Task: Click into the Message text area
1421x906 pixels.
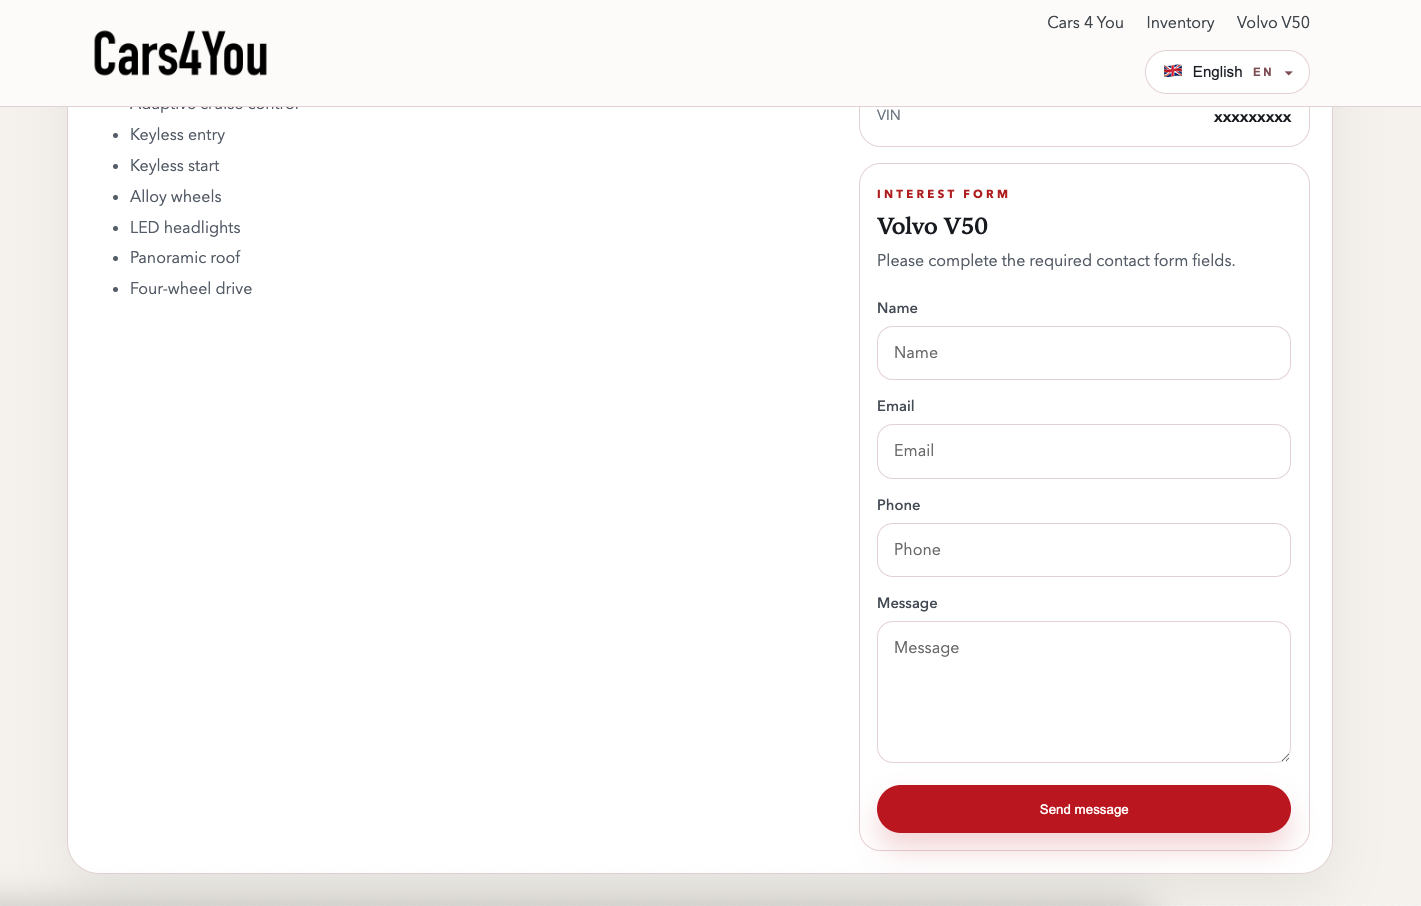Action: (1084, 692)
